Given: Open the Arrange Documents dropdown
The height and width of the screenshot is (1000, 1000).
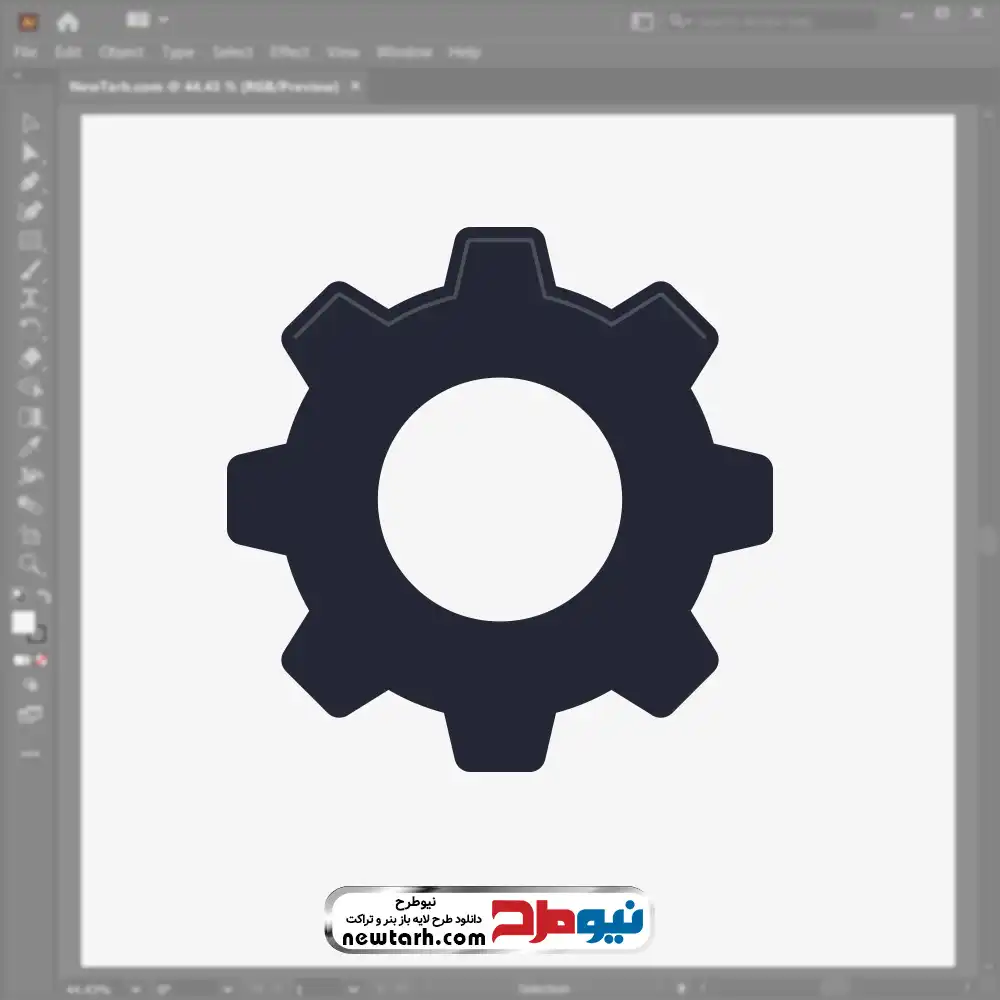Looking at the screenshot, I should pyautogui.click(x=147, y=20).
